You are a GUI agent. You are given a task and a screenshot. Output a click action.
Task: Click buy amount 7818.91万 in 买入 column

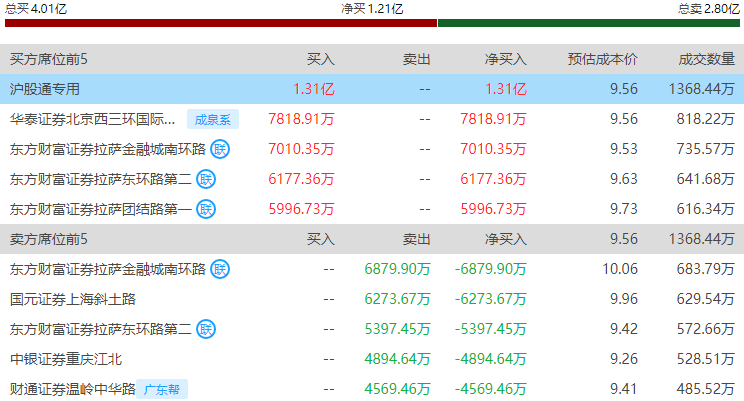pyautogui.click(x=301, y=119)
